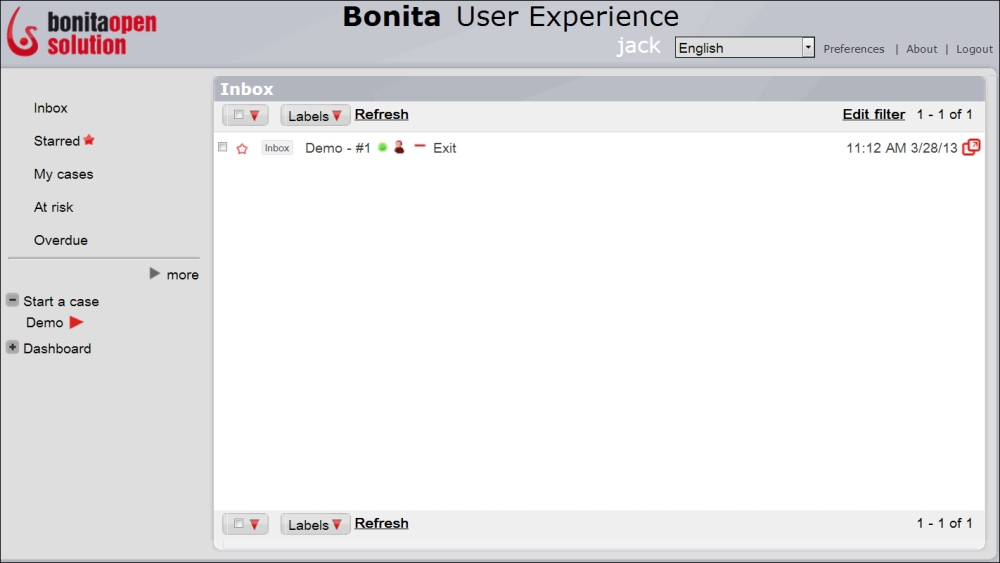Screen dimensions: 1000x563
Task: Toggle the bottom select-all checkbox
Action: [239, 523]
